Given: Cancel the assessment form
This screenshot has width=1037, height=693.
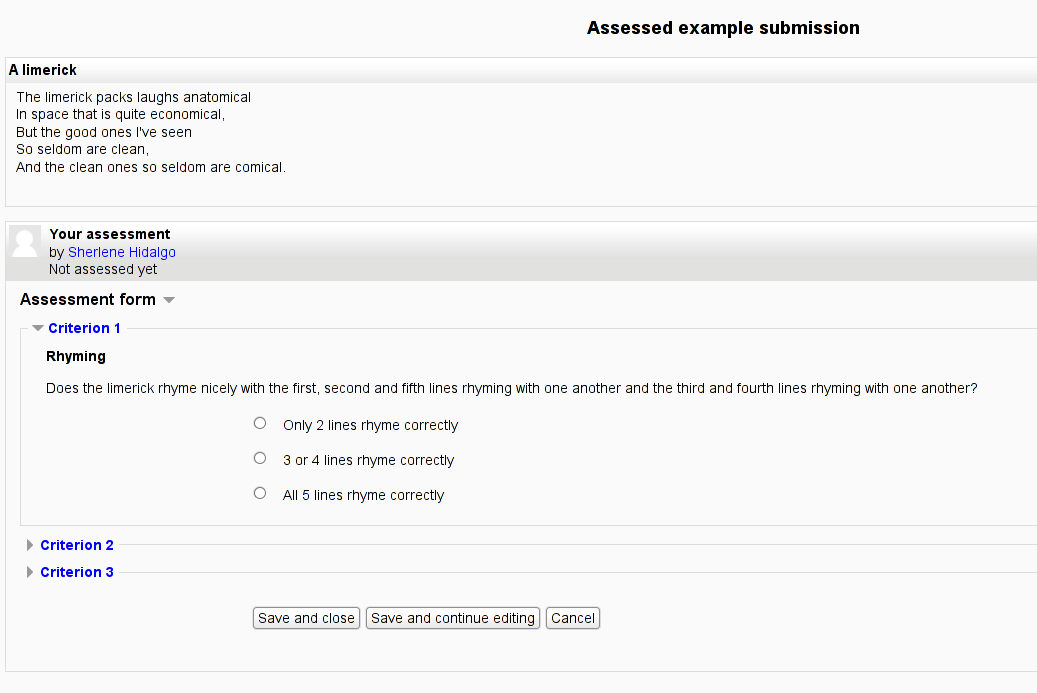Looking at the screenshot, I should (573, 618).
